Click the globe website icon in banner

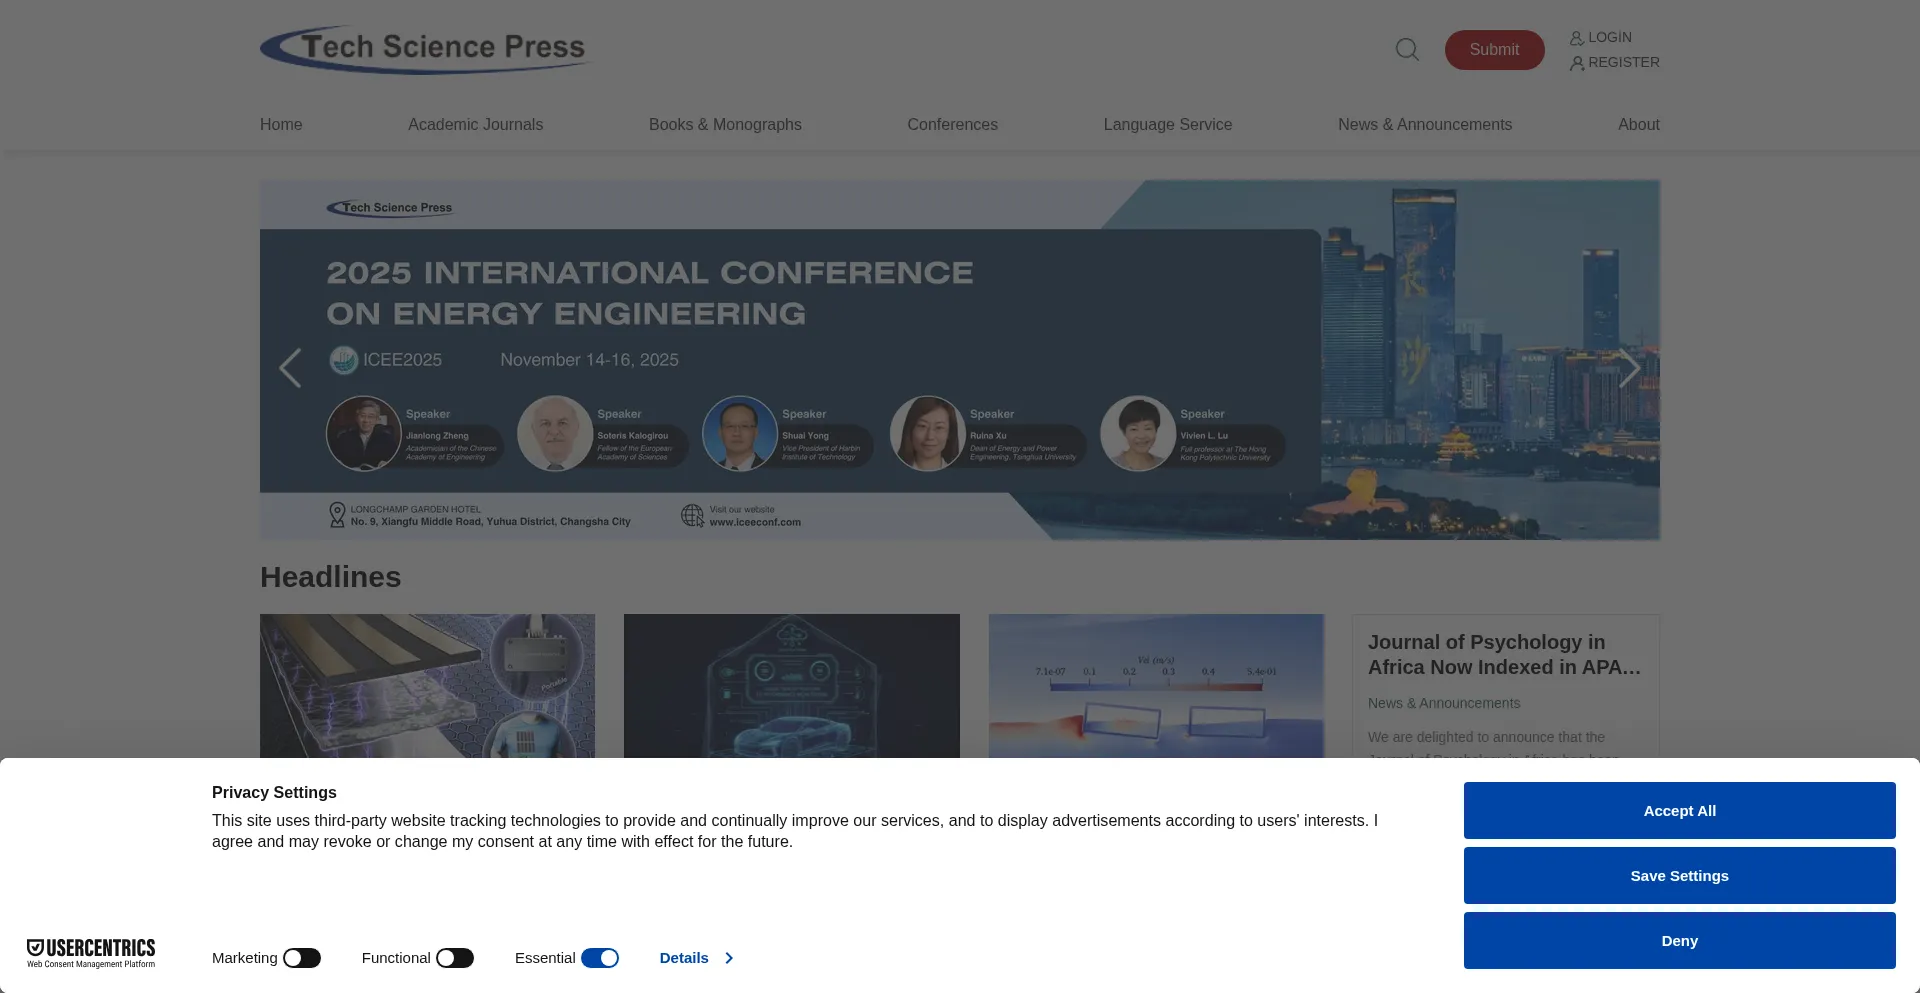692,515
